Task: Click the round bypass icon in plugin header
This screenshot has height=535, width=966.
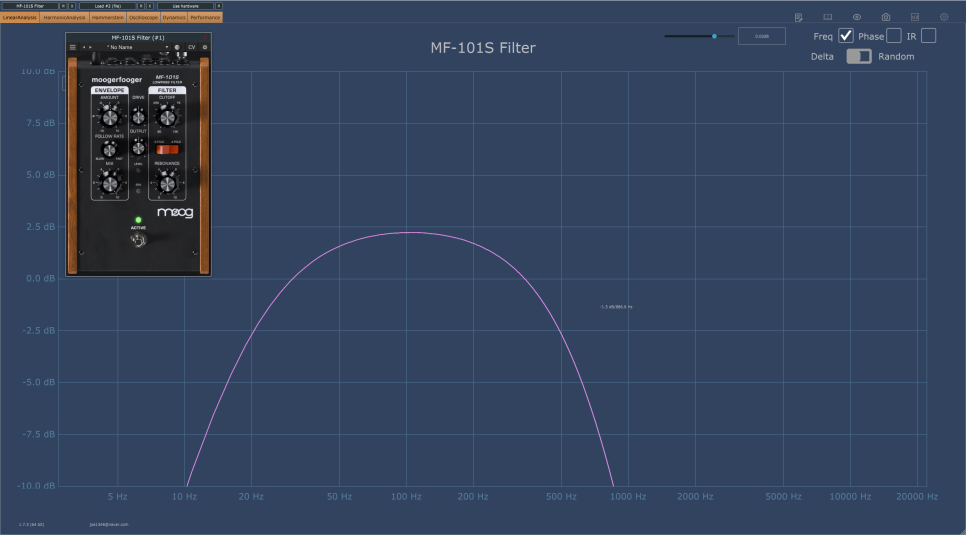Action: pos(177,47)
